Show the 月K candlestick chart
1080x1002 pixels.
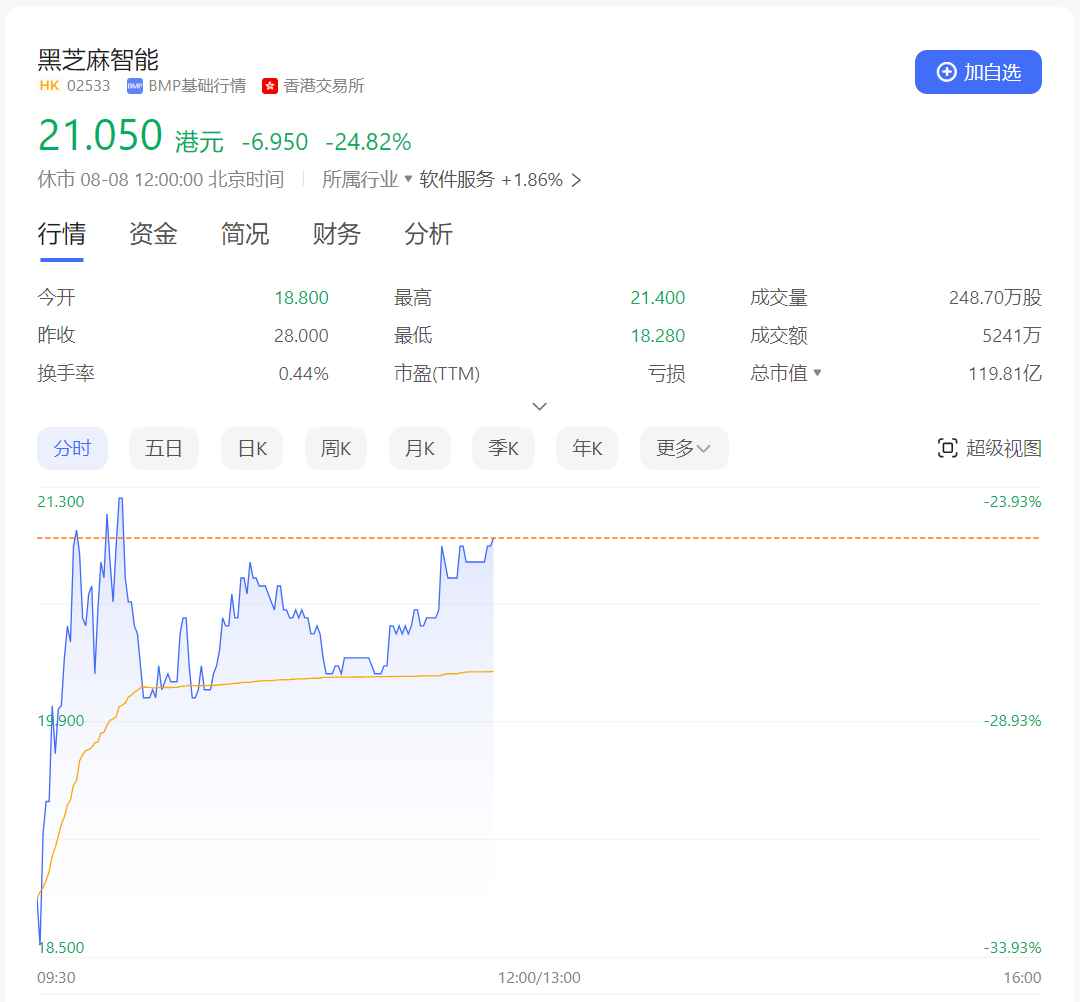[420, 448]
